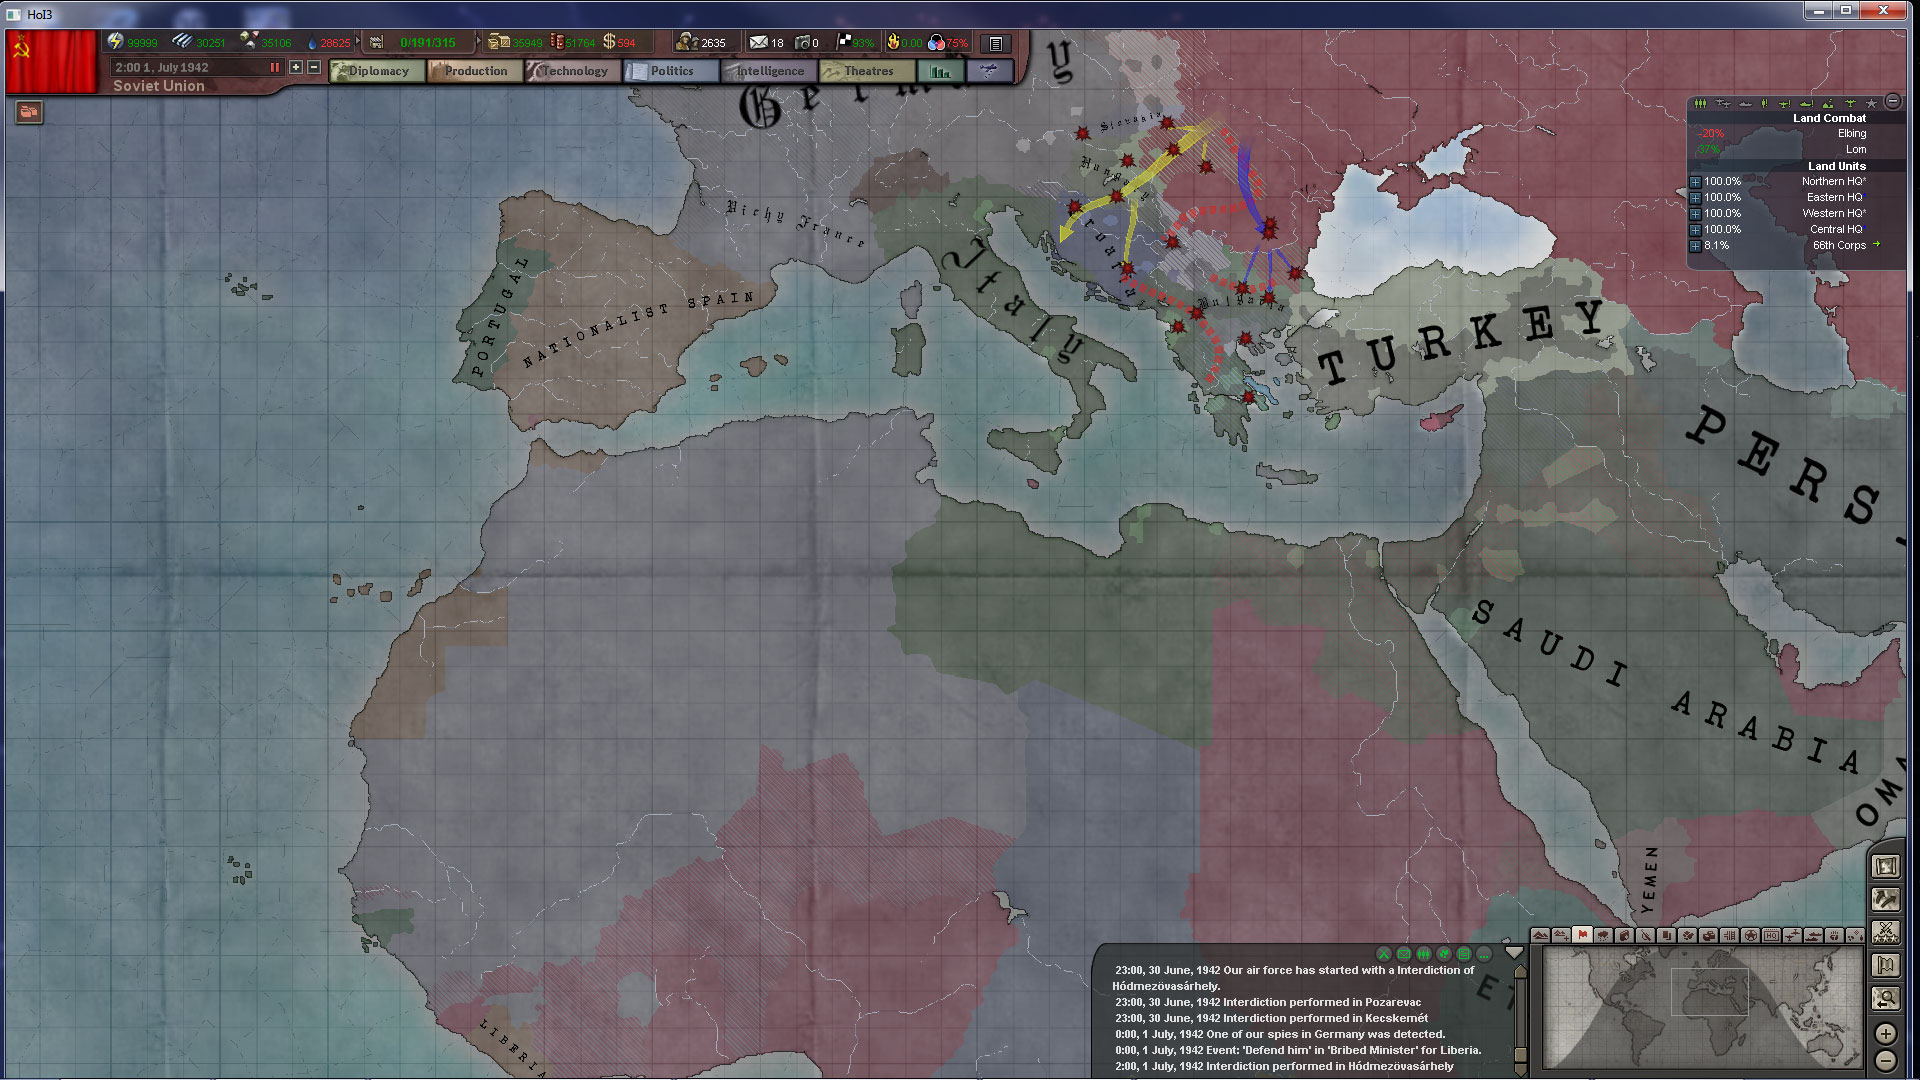The image size is (1920, 1080).
Task: Toggle the land units outliner filter icon
Action: coord(1700,103)
